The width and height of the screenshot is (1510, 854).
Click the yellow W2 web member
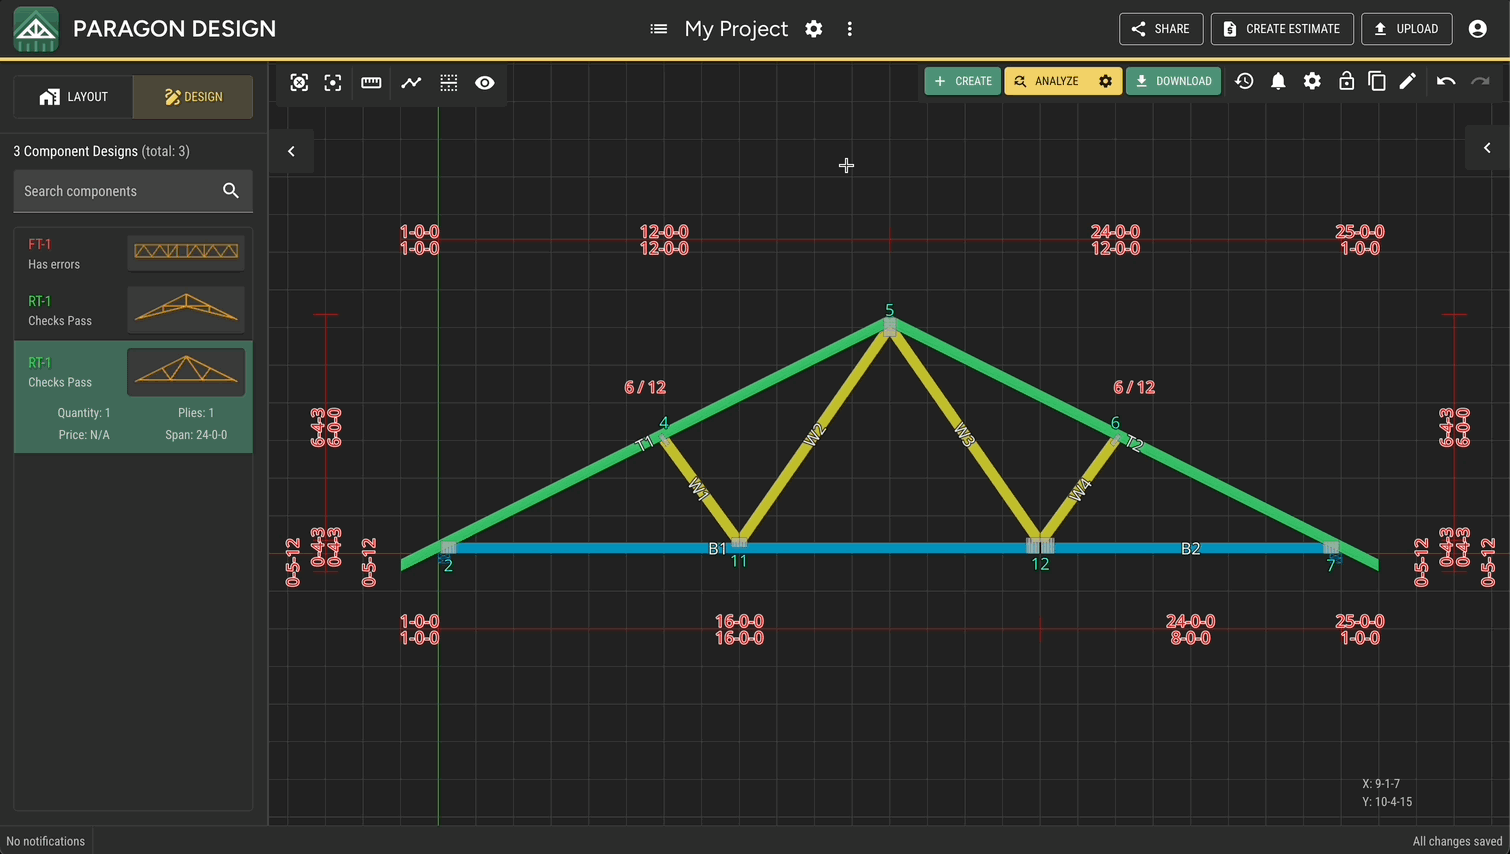pyautogui.click(x=814, y=435)
